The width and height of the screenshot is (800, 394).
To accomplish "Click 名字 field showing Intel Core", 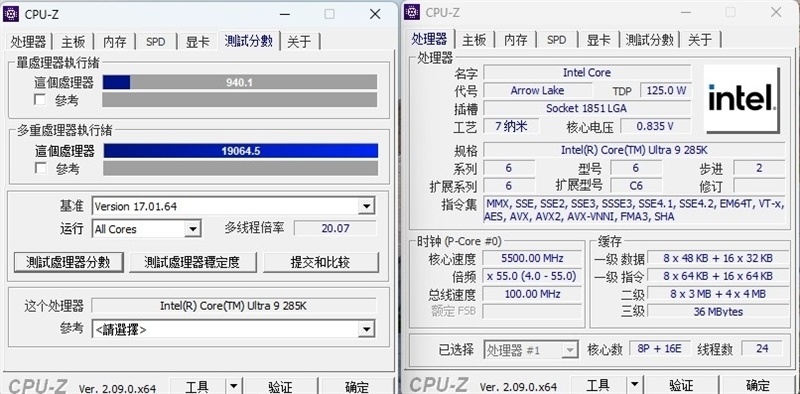I will point(587,72).
